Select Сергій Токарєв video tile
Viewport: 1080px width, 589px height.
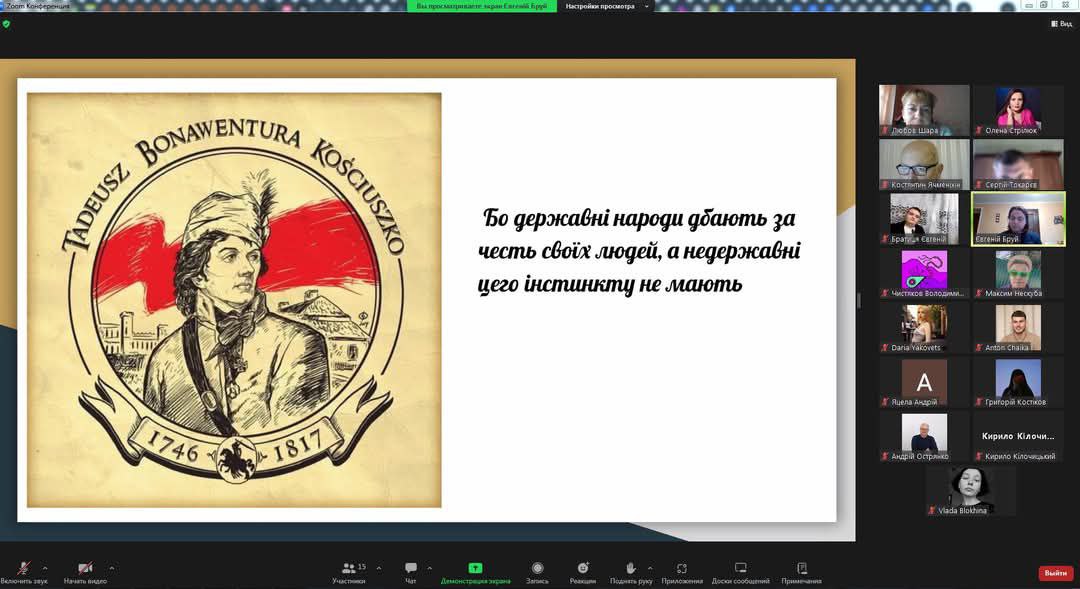point(1018,165)
